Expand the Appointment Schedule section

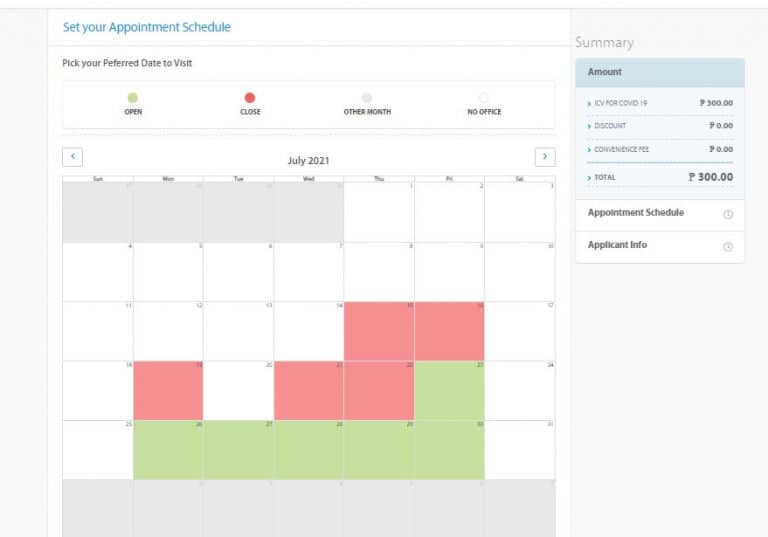click(x=636, y=213)
